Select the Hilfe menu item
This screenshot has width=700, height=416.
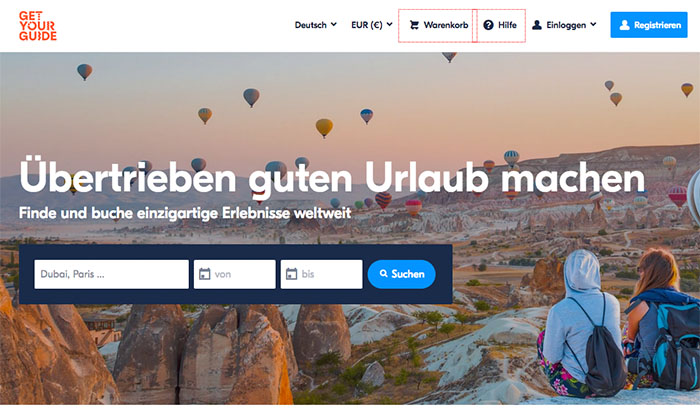click(499, 25)
